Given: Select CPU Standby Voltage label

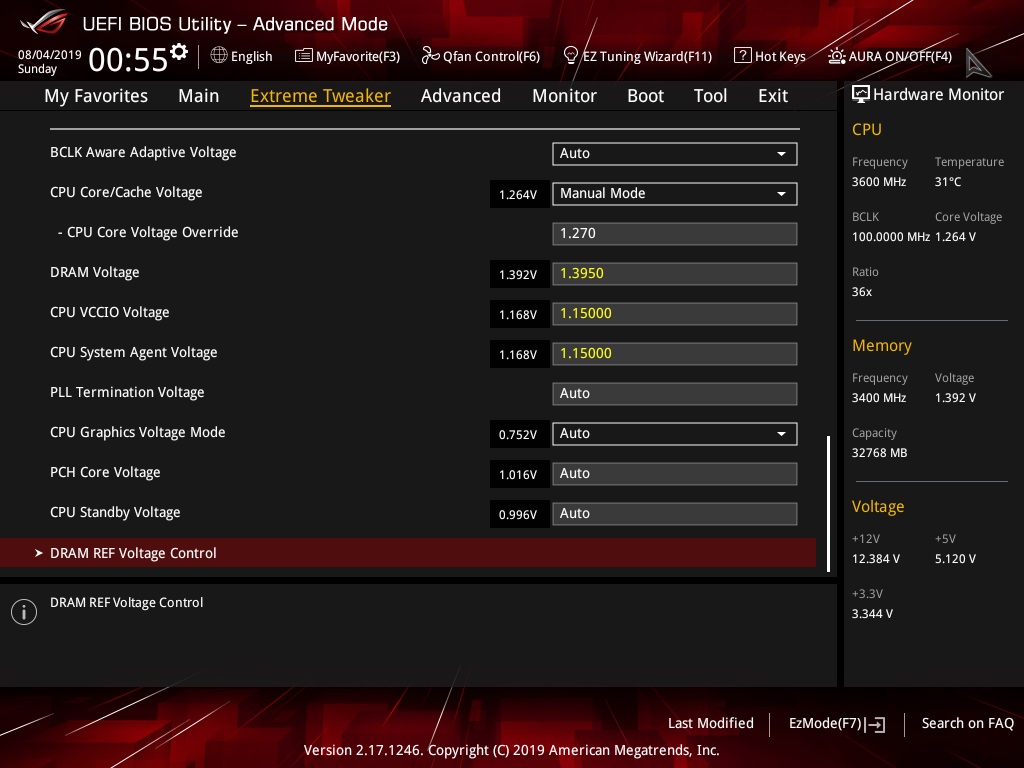Looking at the screenshot, I should click(115, 513).
